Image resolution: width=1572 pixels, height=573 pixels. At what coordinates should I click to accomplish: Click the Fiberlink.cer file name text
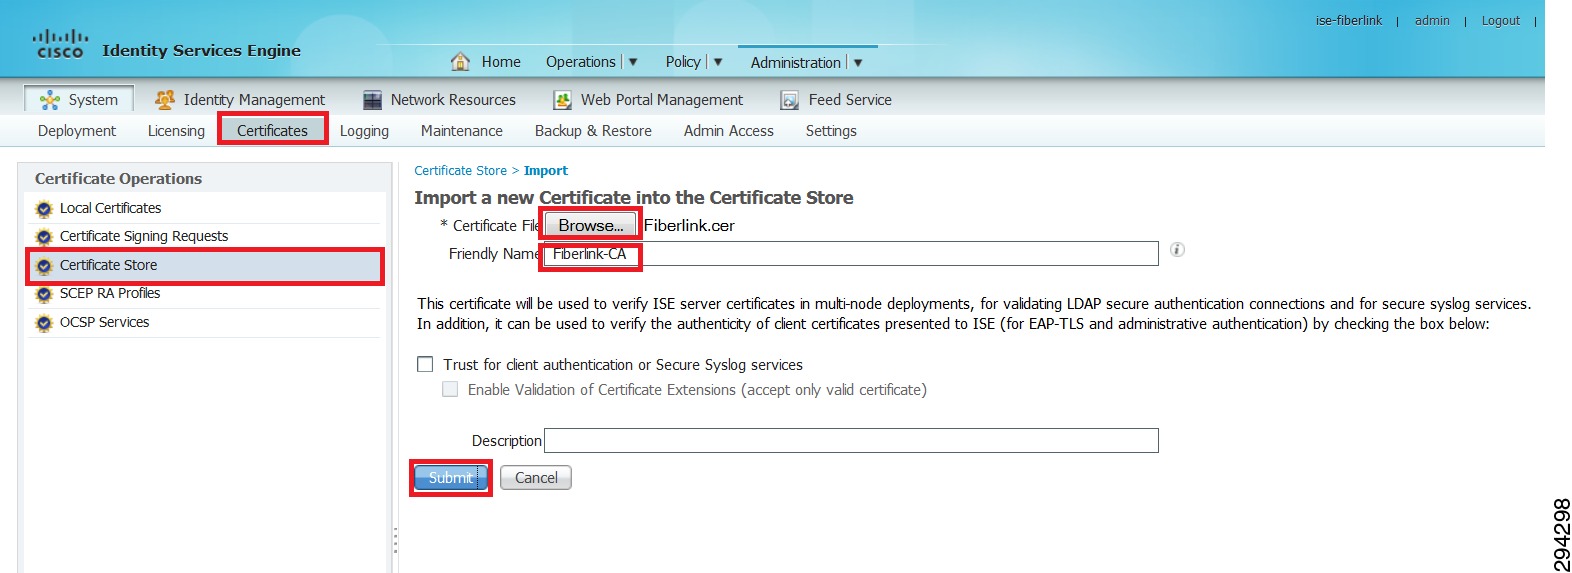click(689, 226)
